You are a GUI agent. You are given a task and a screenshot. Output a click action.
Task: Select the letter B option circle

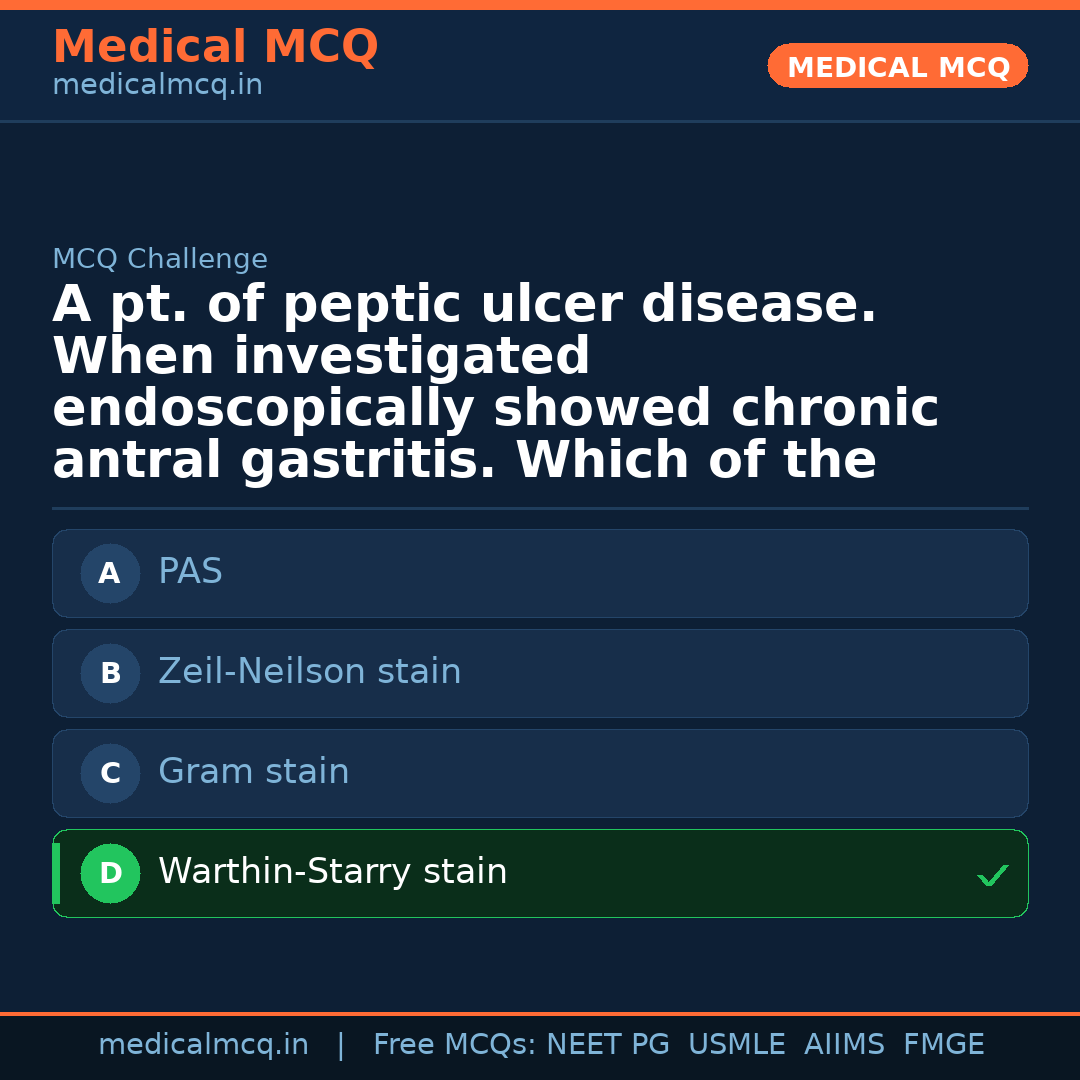point(110,673)
